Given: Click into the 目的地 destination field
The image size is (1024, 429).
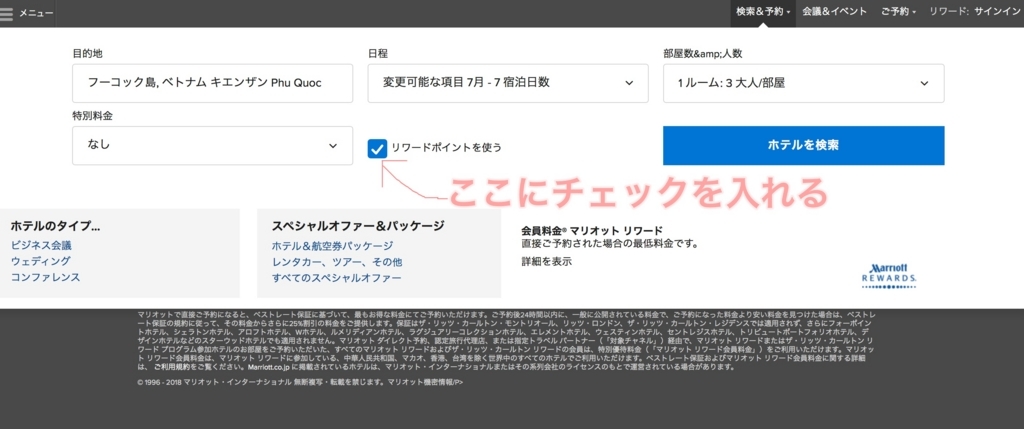Looking at the screenshot, I should tap(212, 83).
